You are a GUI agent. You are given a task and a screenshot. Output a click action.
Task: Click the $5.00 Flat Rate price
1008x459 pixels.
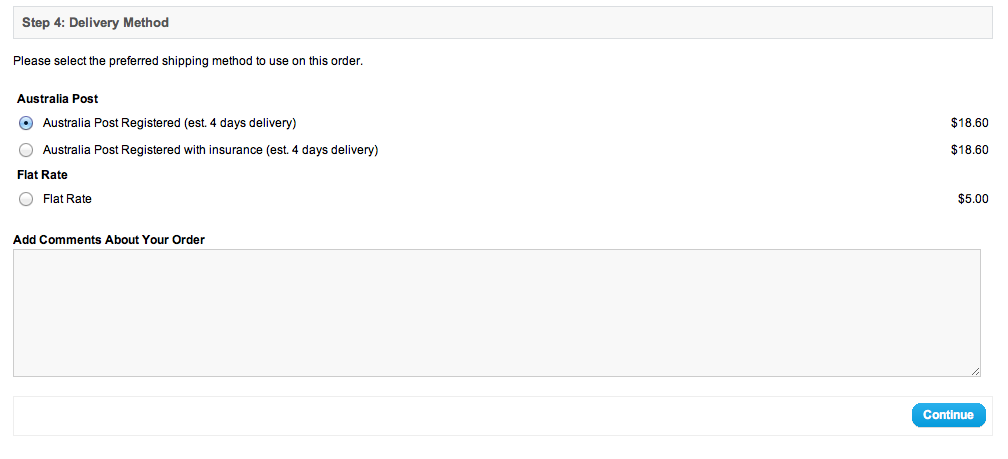coord(973,199)
